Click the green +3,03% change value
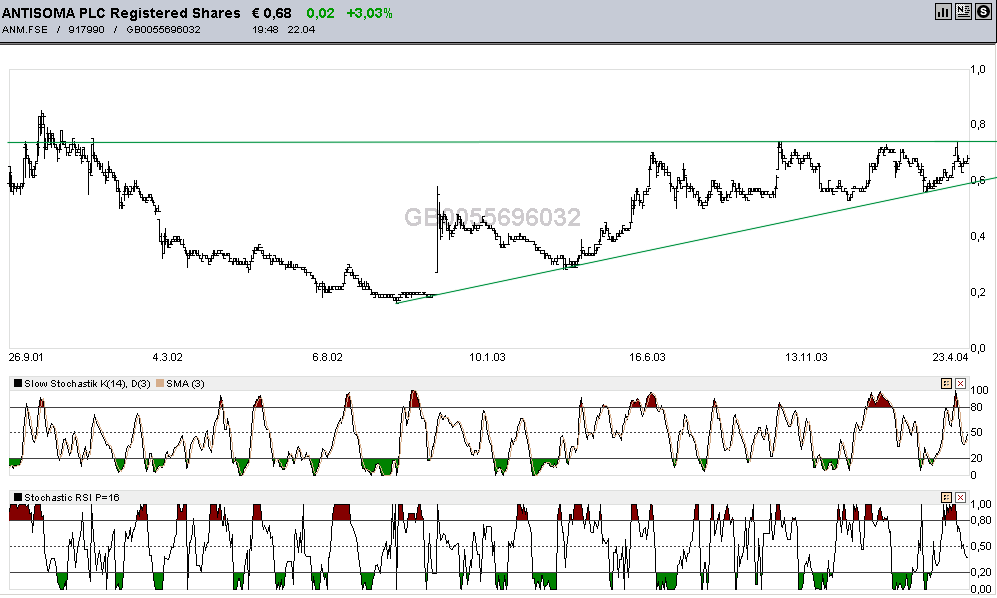 click(369, 13)
